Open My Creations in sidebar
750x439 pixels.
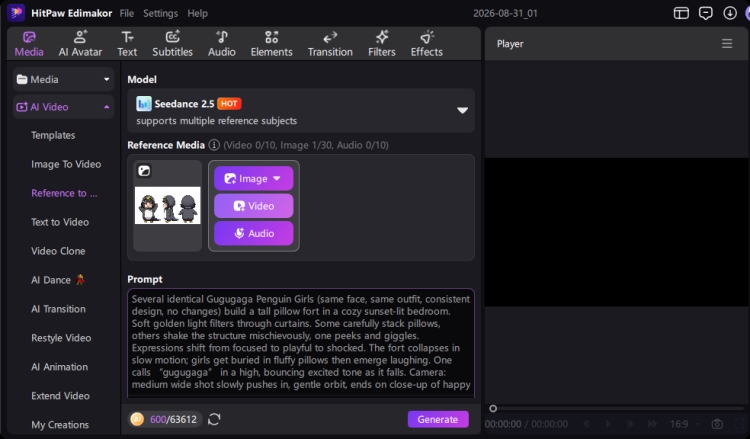(x=60, y=425)
